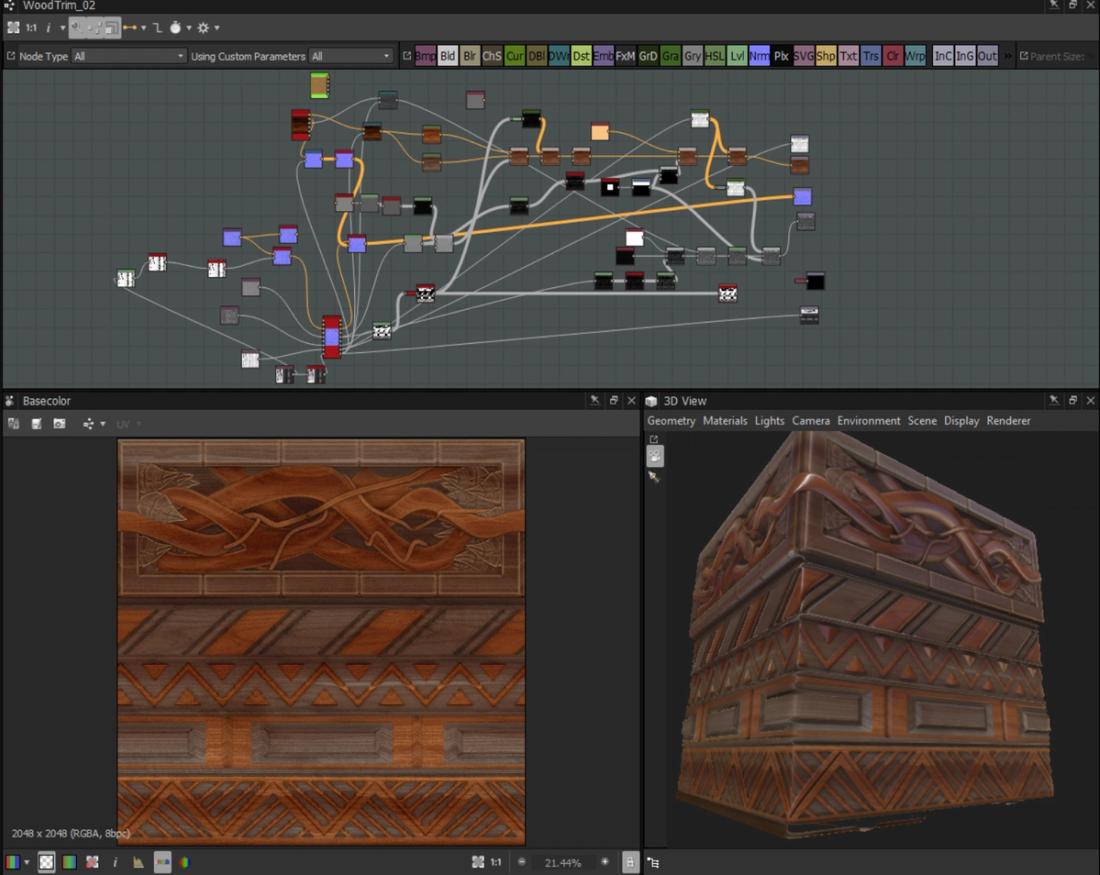The image size is (1100, 875).
Task: Click the Bmp Bitmap node shortcut
Action: pyautogui.click(x=425, y=57)
